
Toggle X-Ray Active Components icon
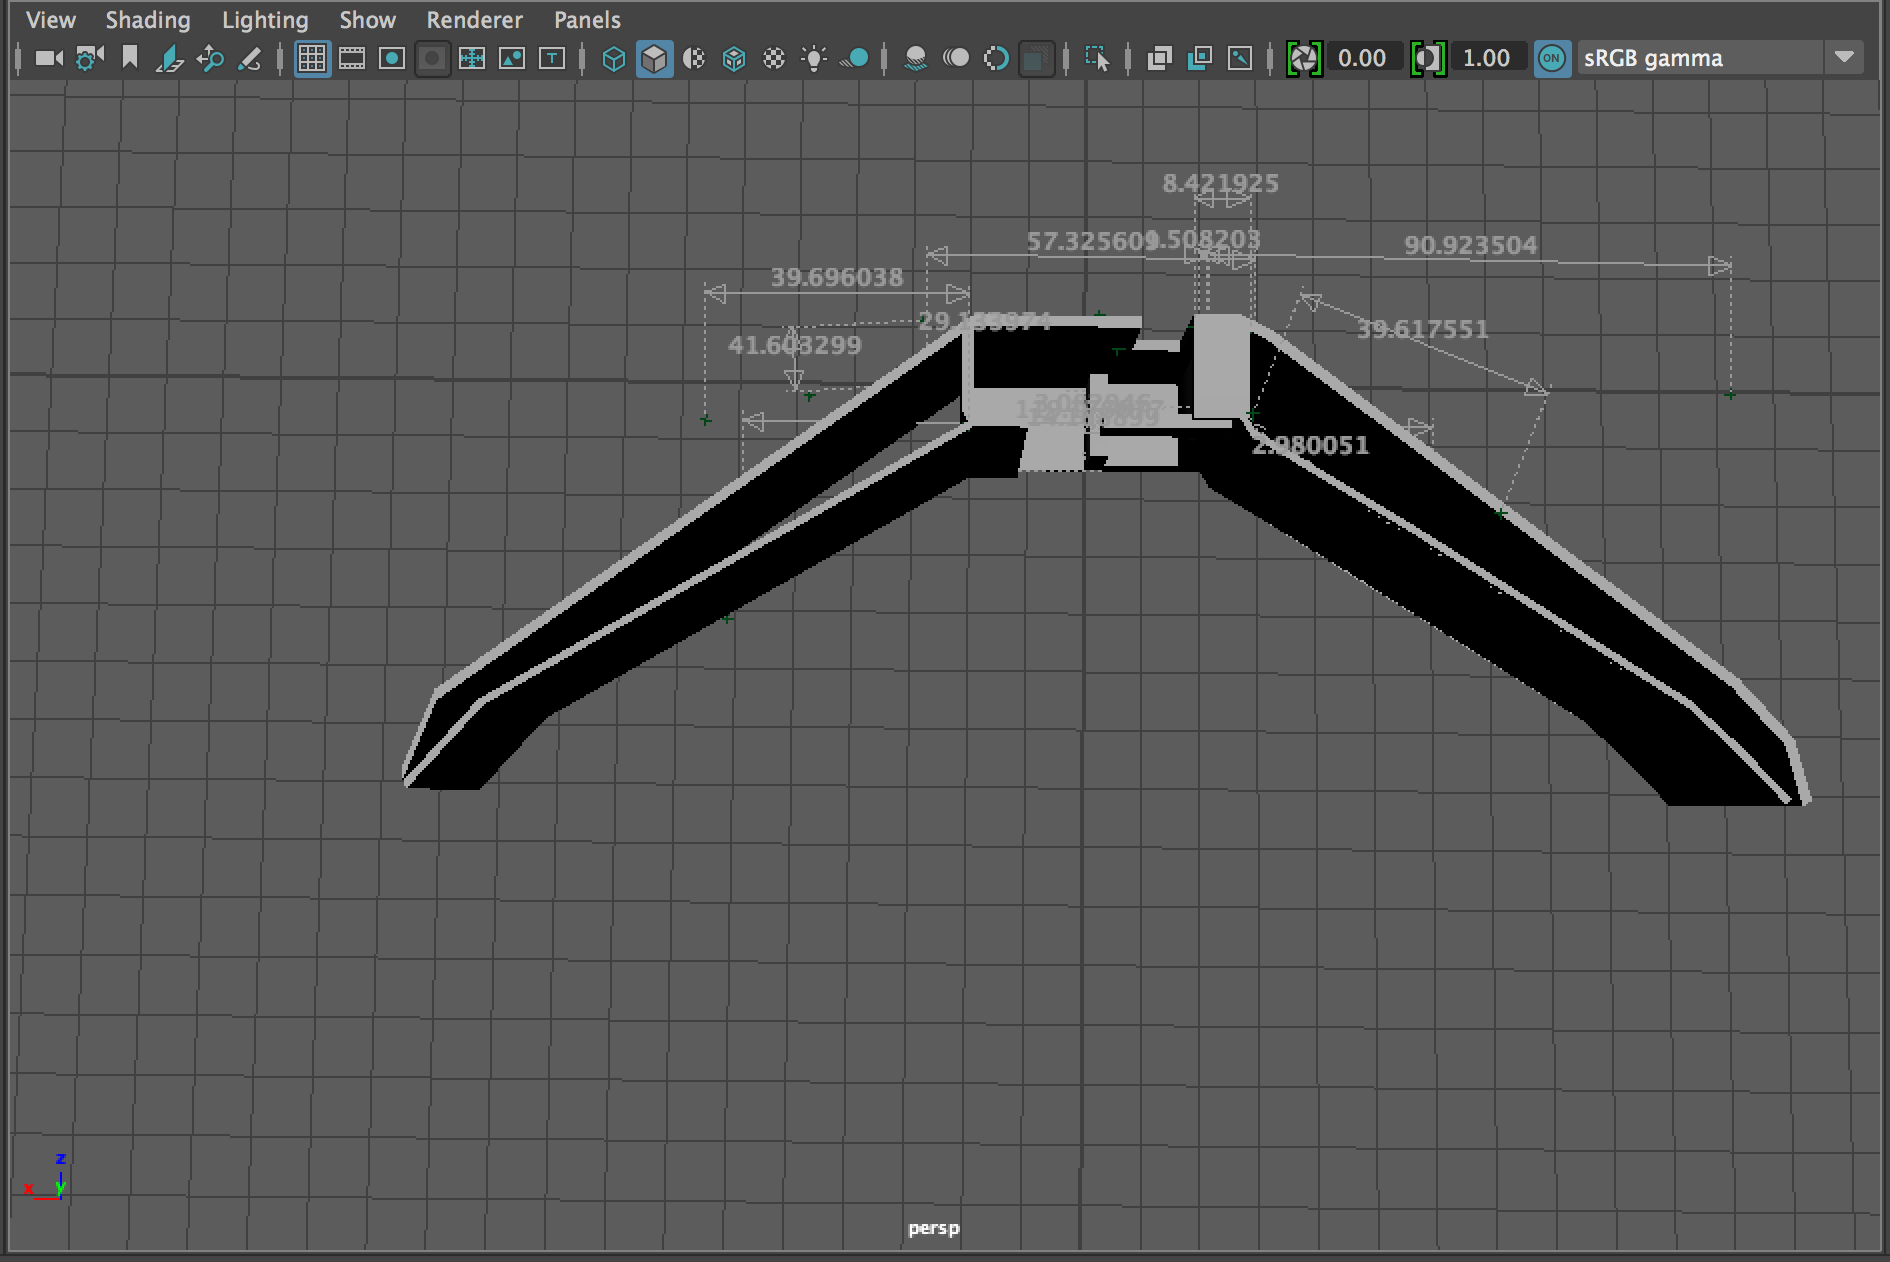coord(1200,59)
